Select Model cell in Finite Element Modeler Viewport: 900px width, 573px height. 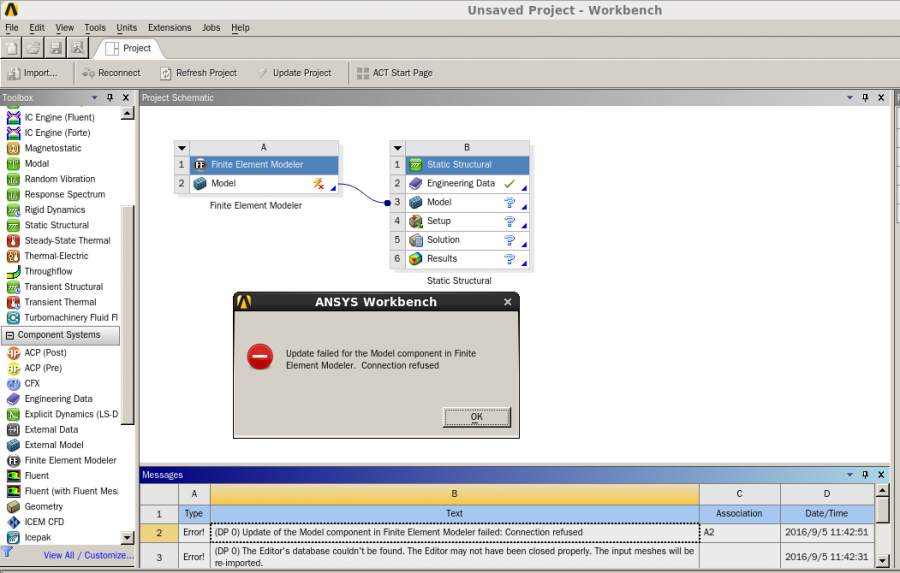tap(264, 184)
